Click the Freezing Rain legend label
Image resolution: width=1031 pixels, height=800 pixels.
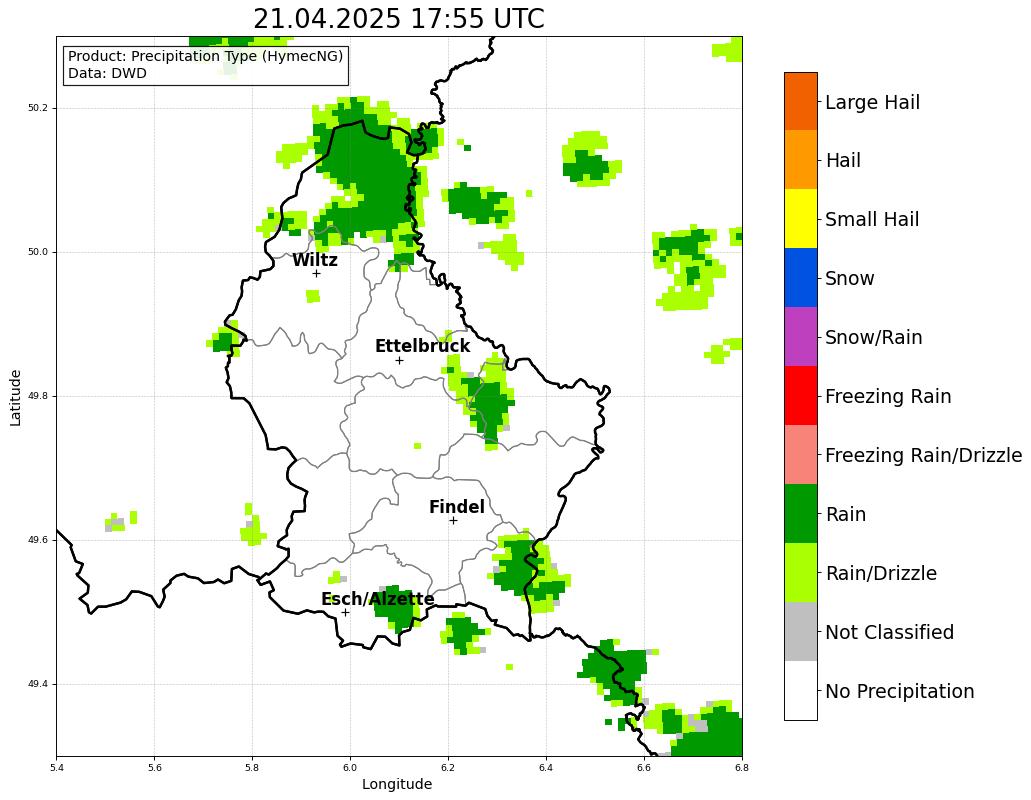point(888,396)
